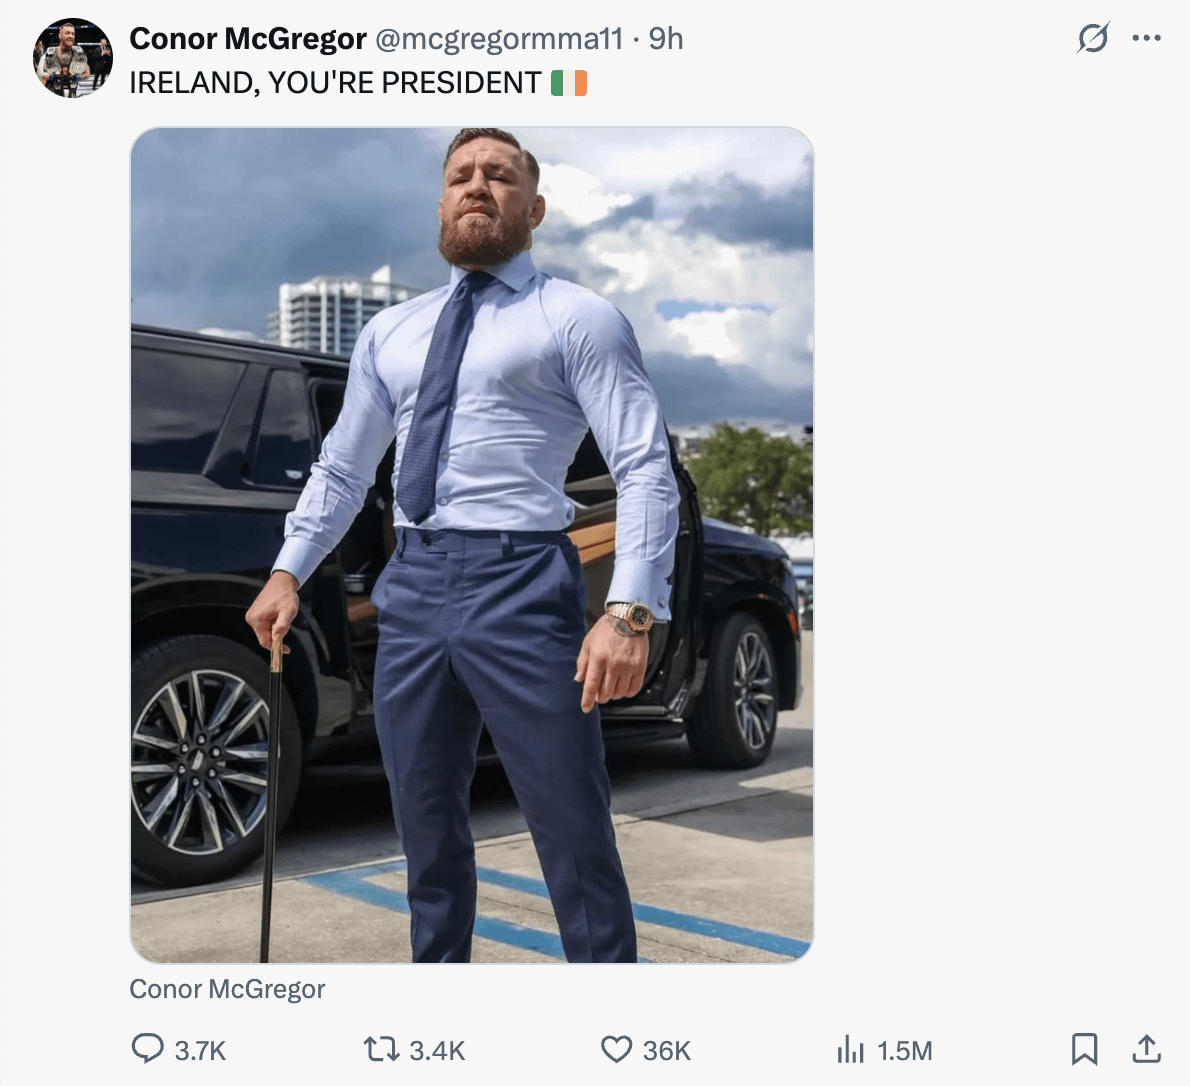Image resolution: width=1190 pixels, height=1086 pixels.
Task: Click the repost arrows icon
Action: pyautogui.click(x=379, y=1049)
